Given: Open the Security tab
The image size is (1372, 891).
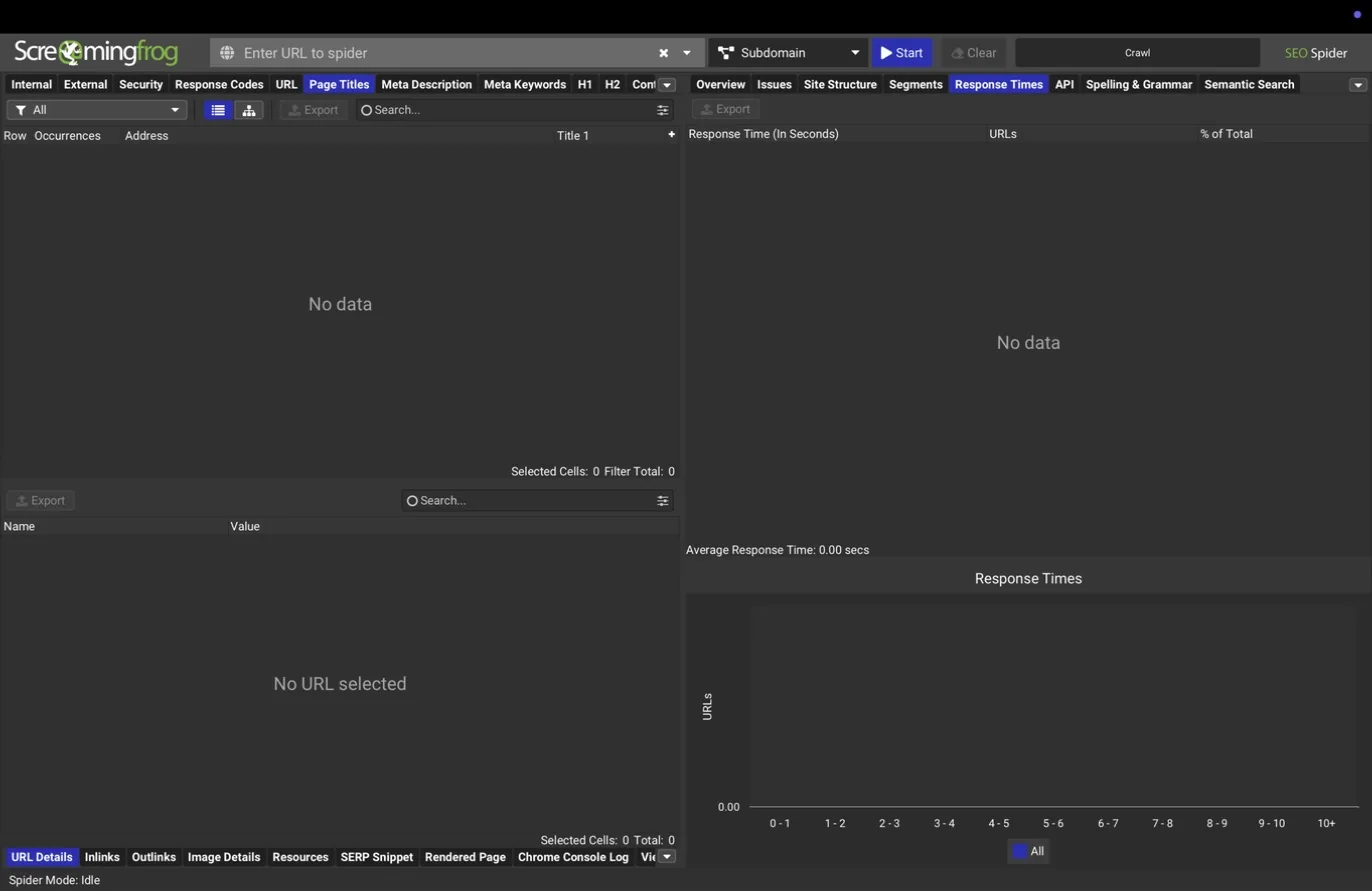Looking at the screenshot, I should [x=141, y=85].
